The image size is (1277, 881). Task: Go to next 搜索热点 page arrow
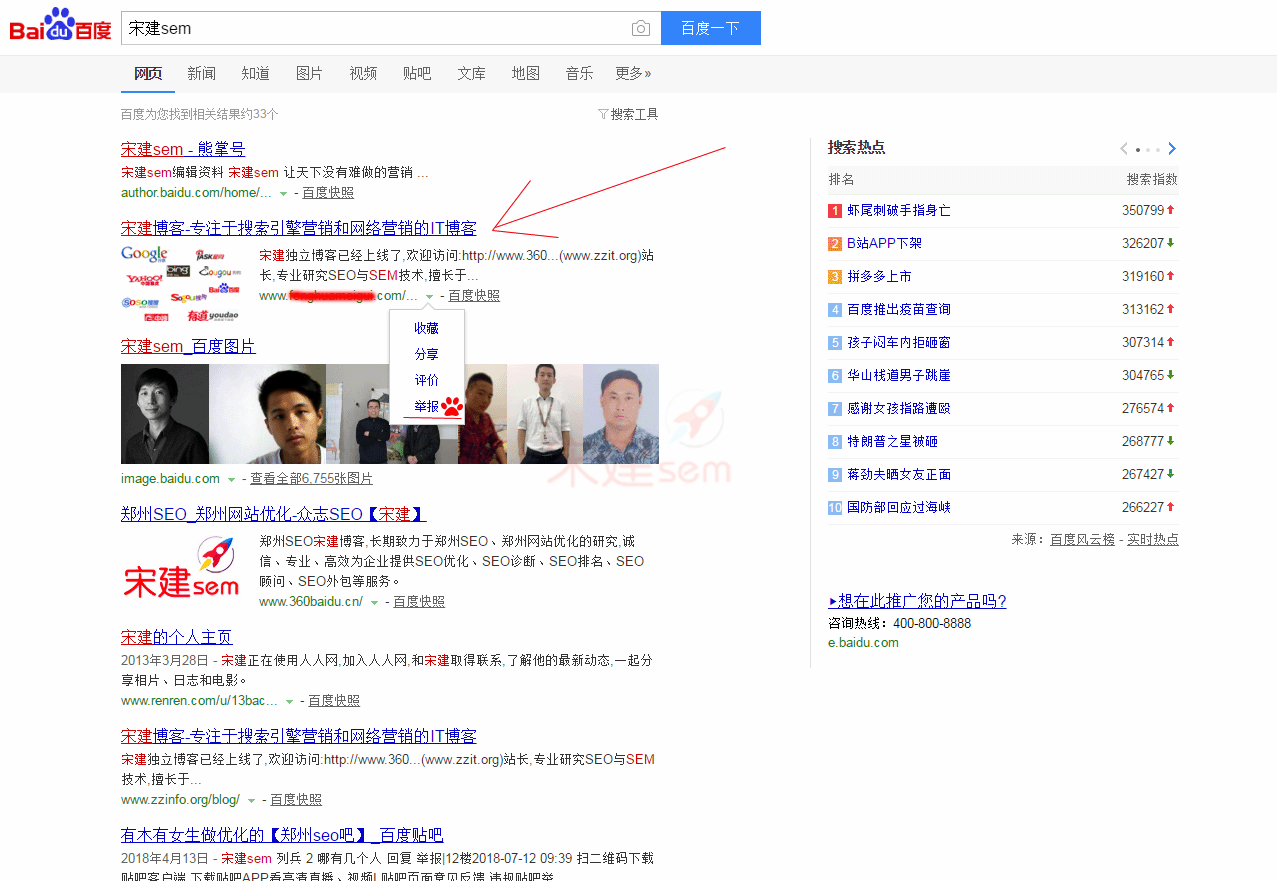click(1172, 149)
